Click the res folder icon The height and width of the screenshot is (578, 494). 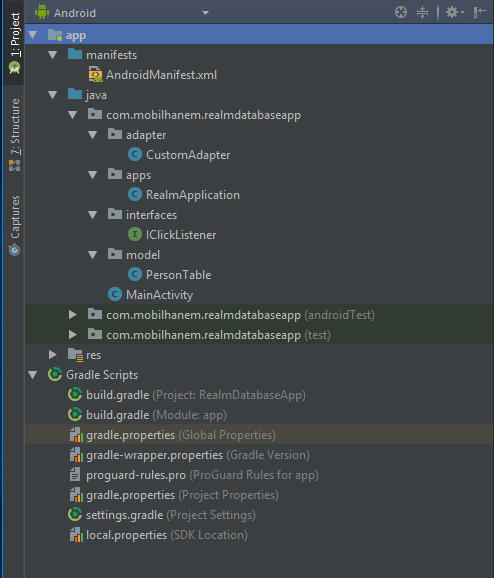[76, 355]
